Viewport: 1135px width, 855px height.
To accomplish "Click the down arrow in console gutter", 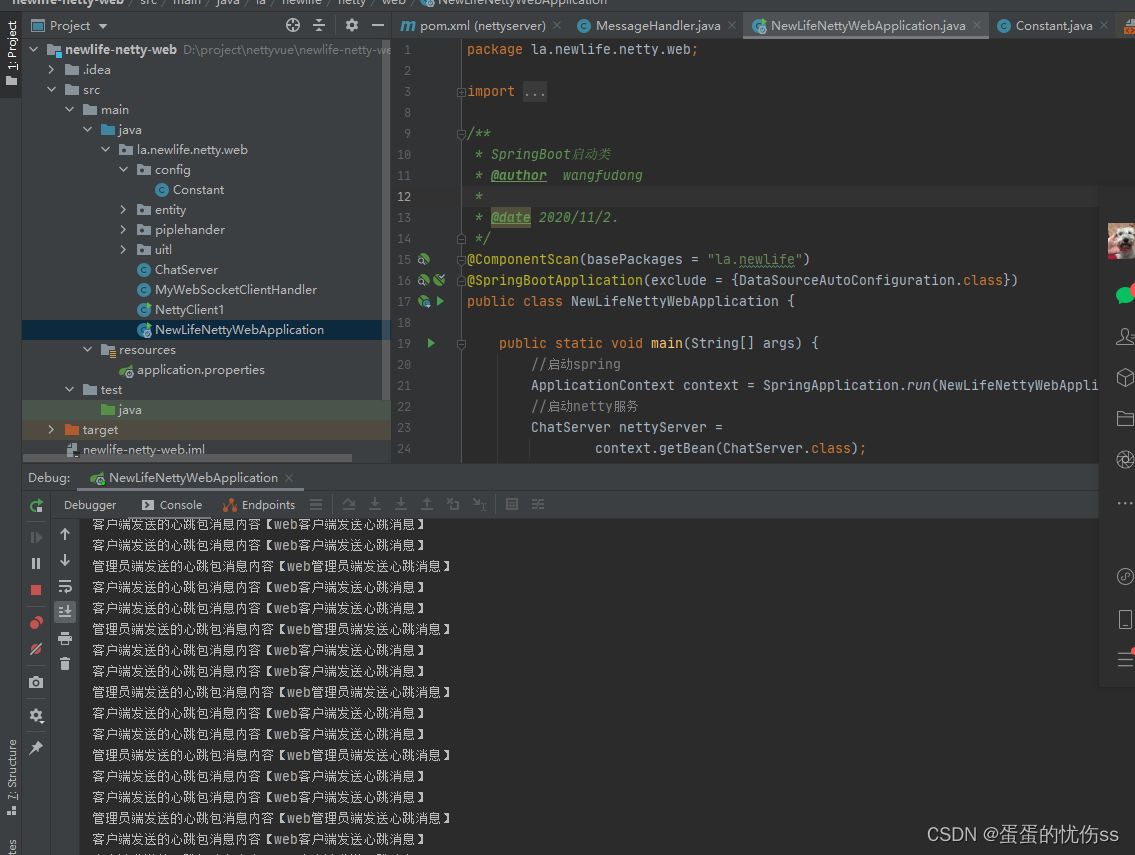I will pyautogui.click(x=65, y=560).
